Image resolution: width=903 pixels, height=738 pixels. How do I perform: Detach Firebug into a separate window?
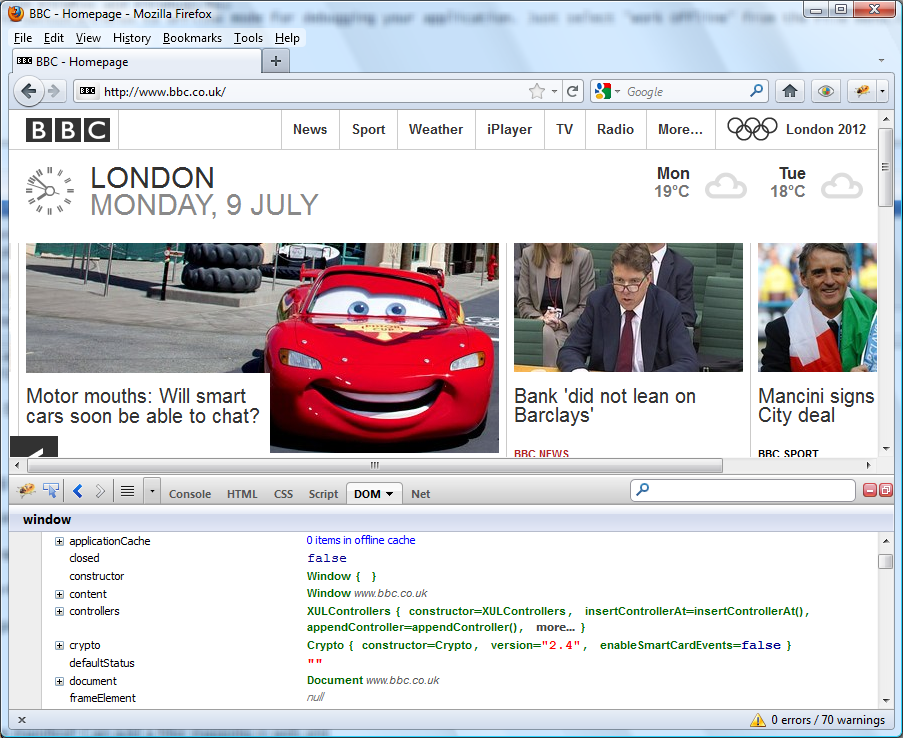tap(886, 490)
